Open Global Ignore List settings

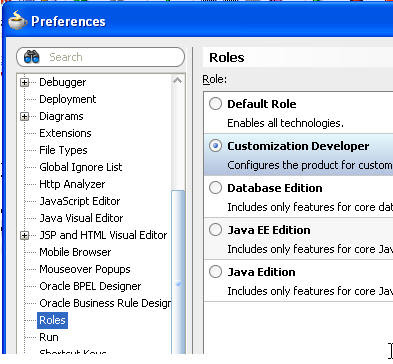click(81, 167)
